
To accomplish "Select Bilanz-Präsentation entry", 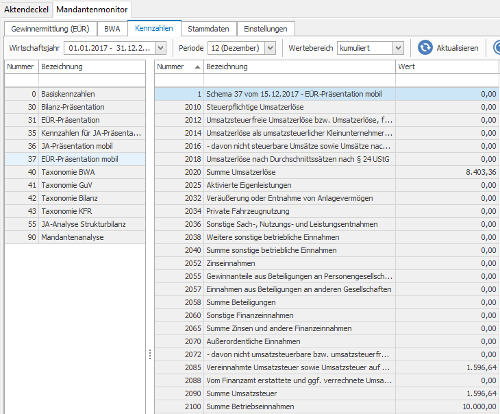I will coord(75,107).
